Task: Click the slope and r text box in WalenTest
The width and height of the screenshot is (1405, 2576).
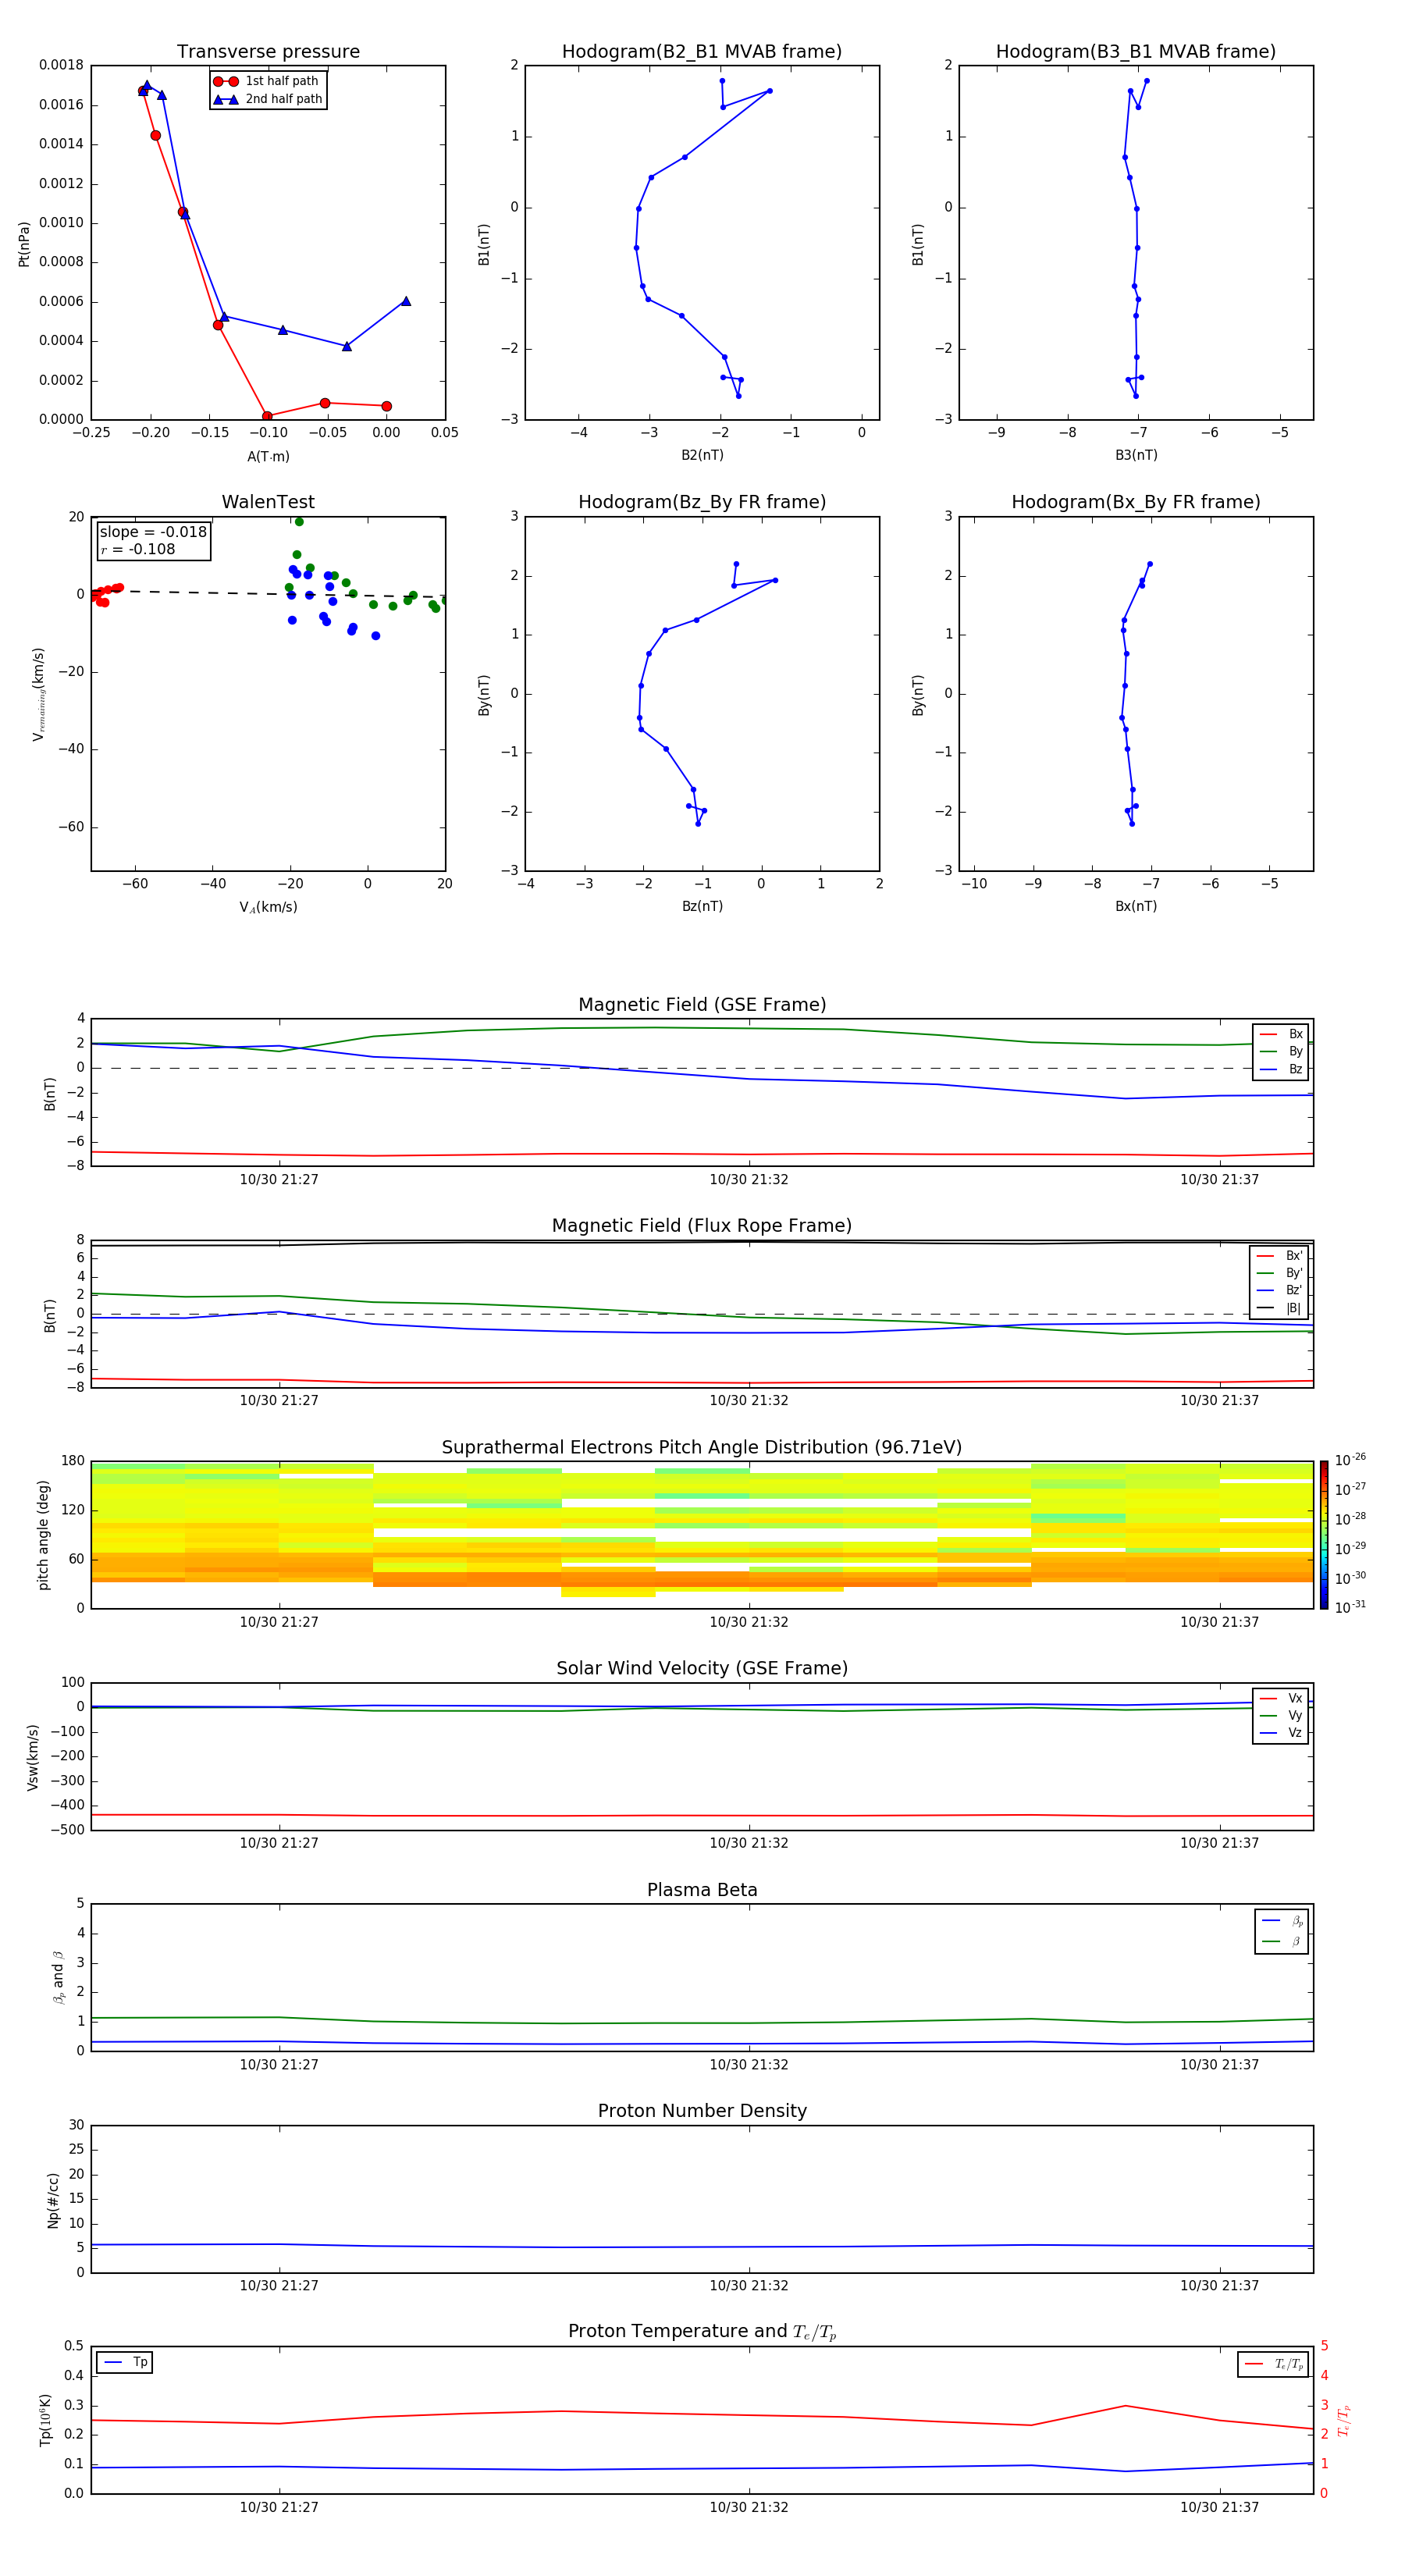Action: 153,540
